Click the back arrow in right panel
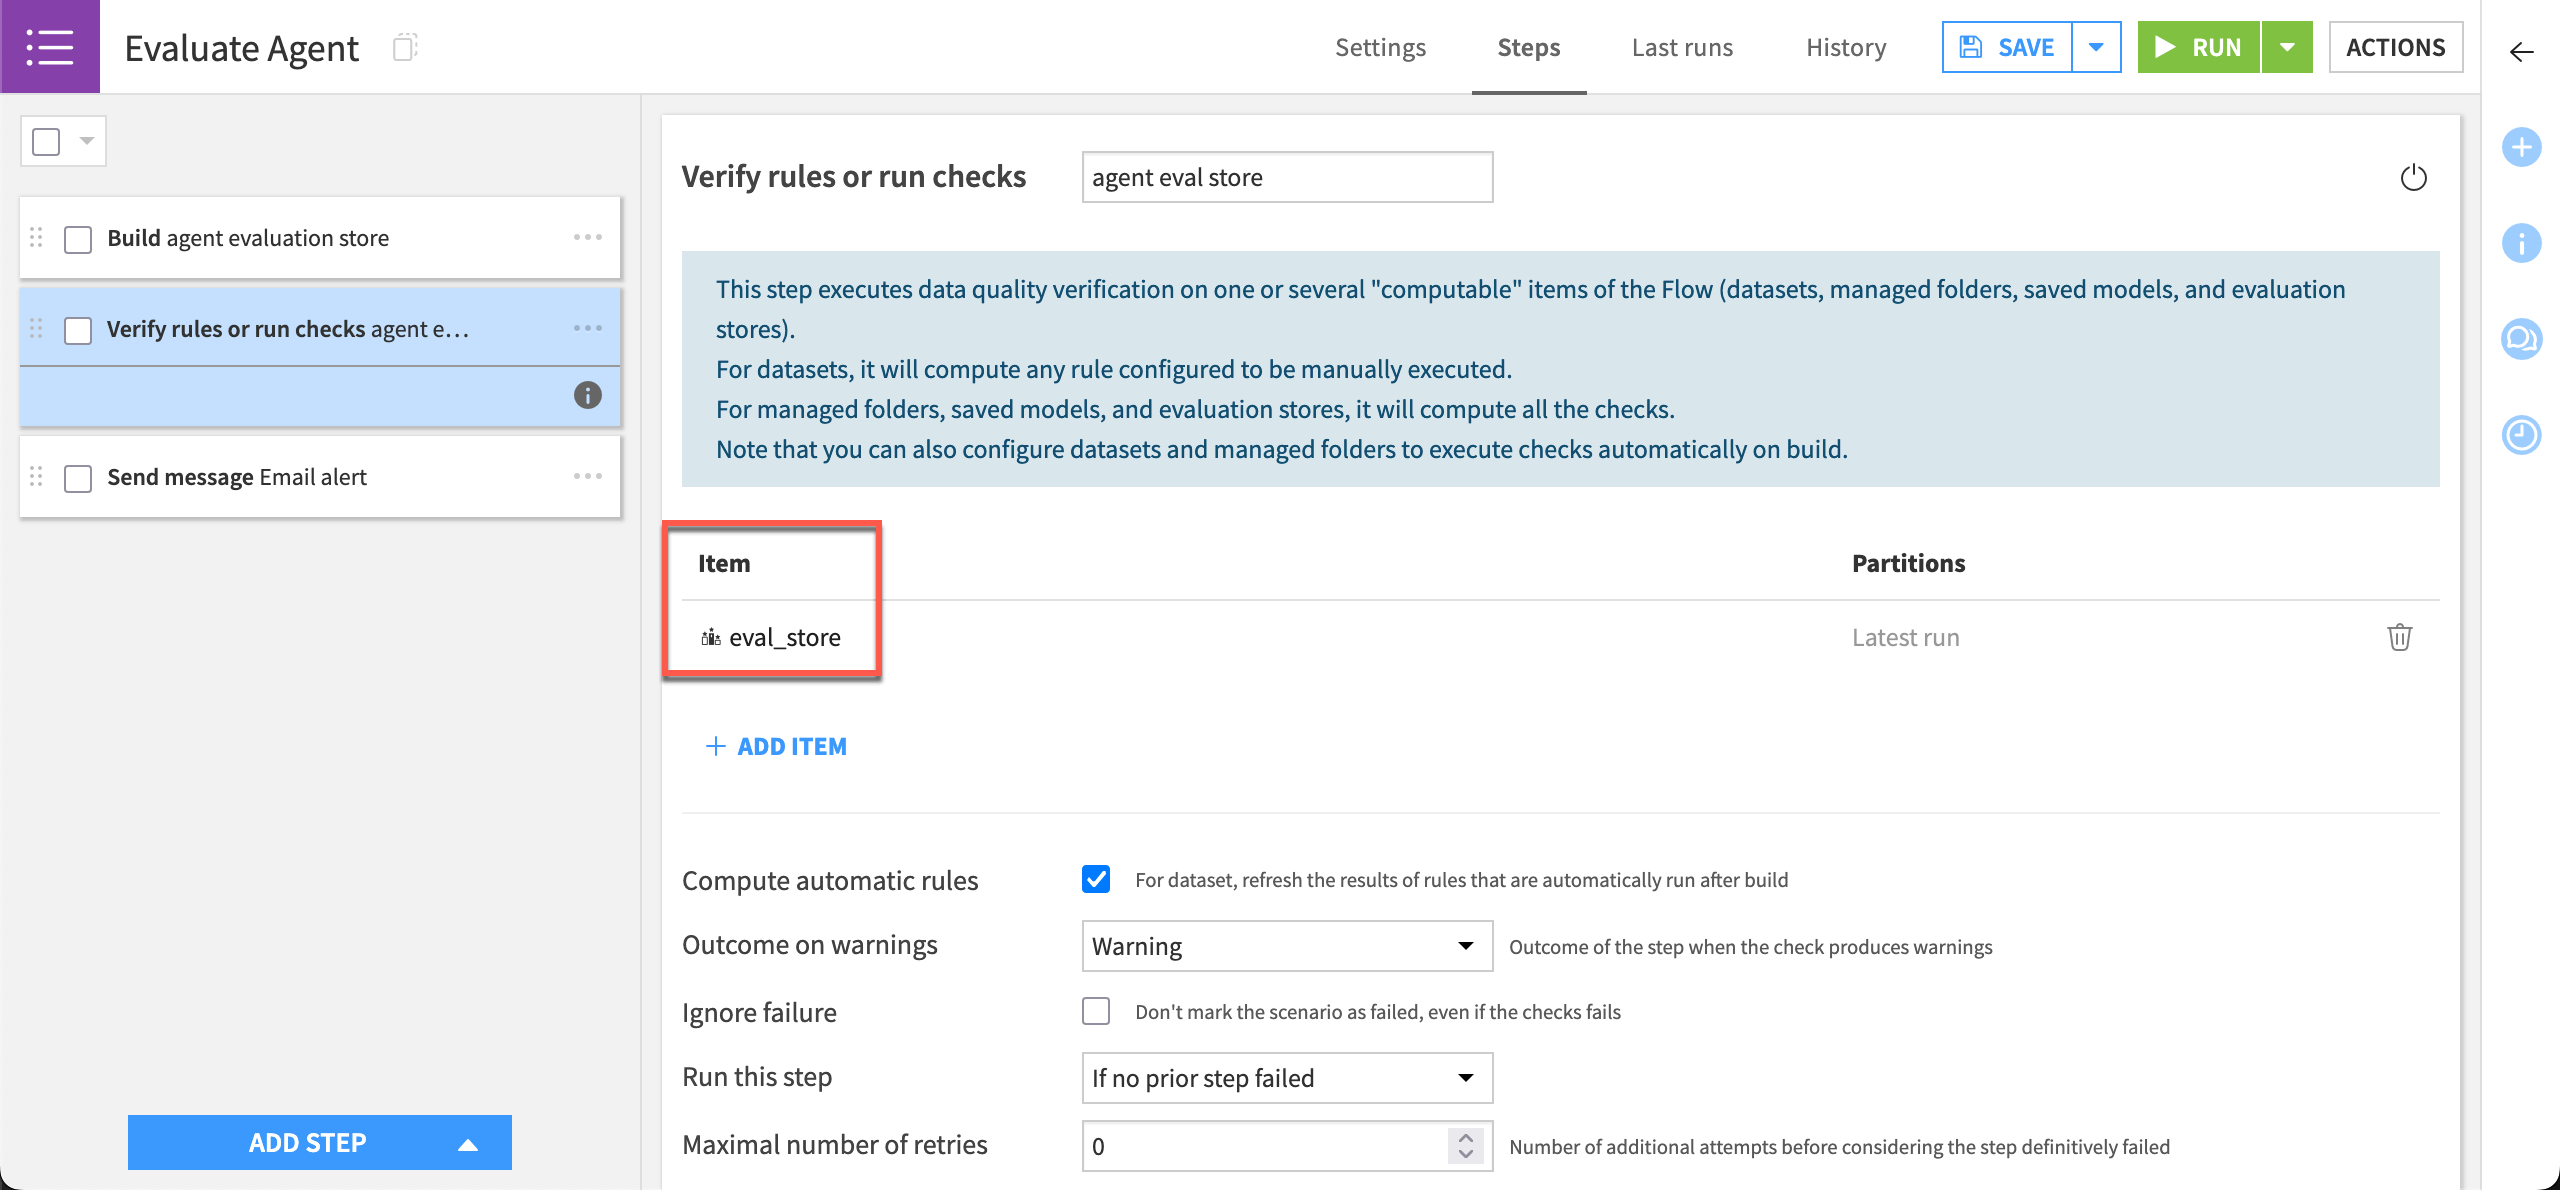The width and height of the screenshot is (2560, 1190). click(x=2521, y=52)
